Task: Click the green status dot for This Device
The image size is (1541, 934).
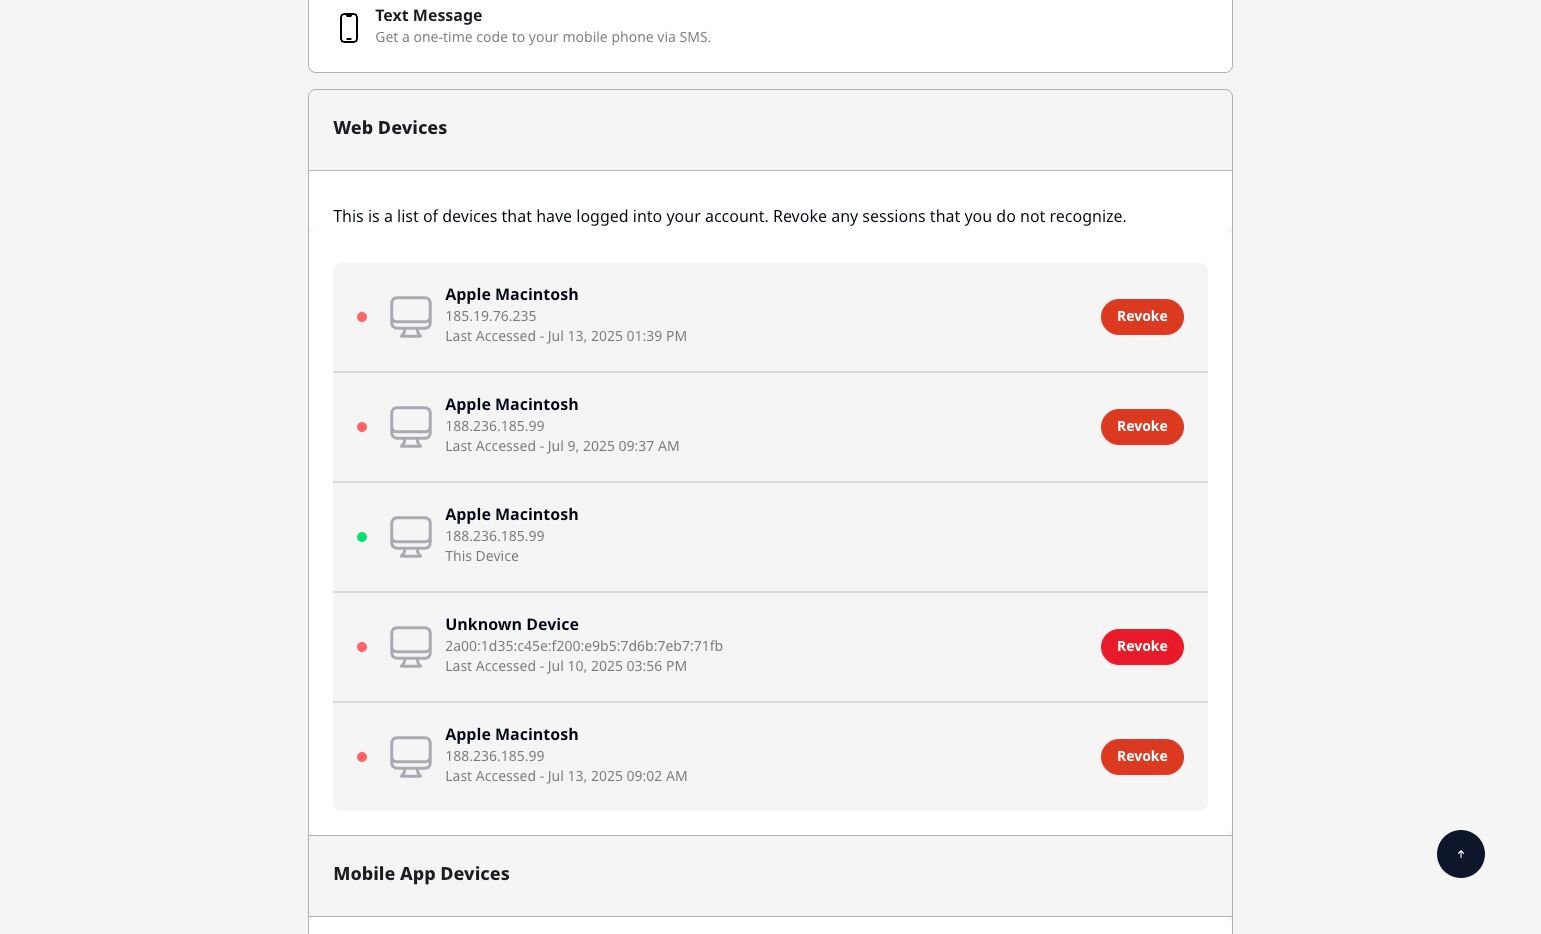Action: 362,537
